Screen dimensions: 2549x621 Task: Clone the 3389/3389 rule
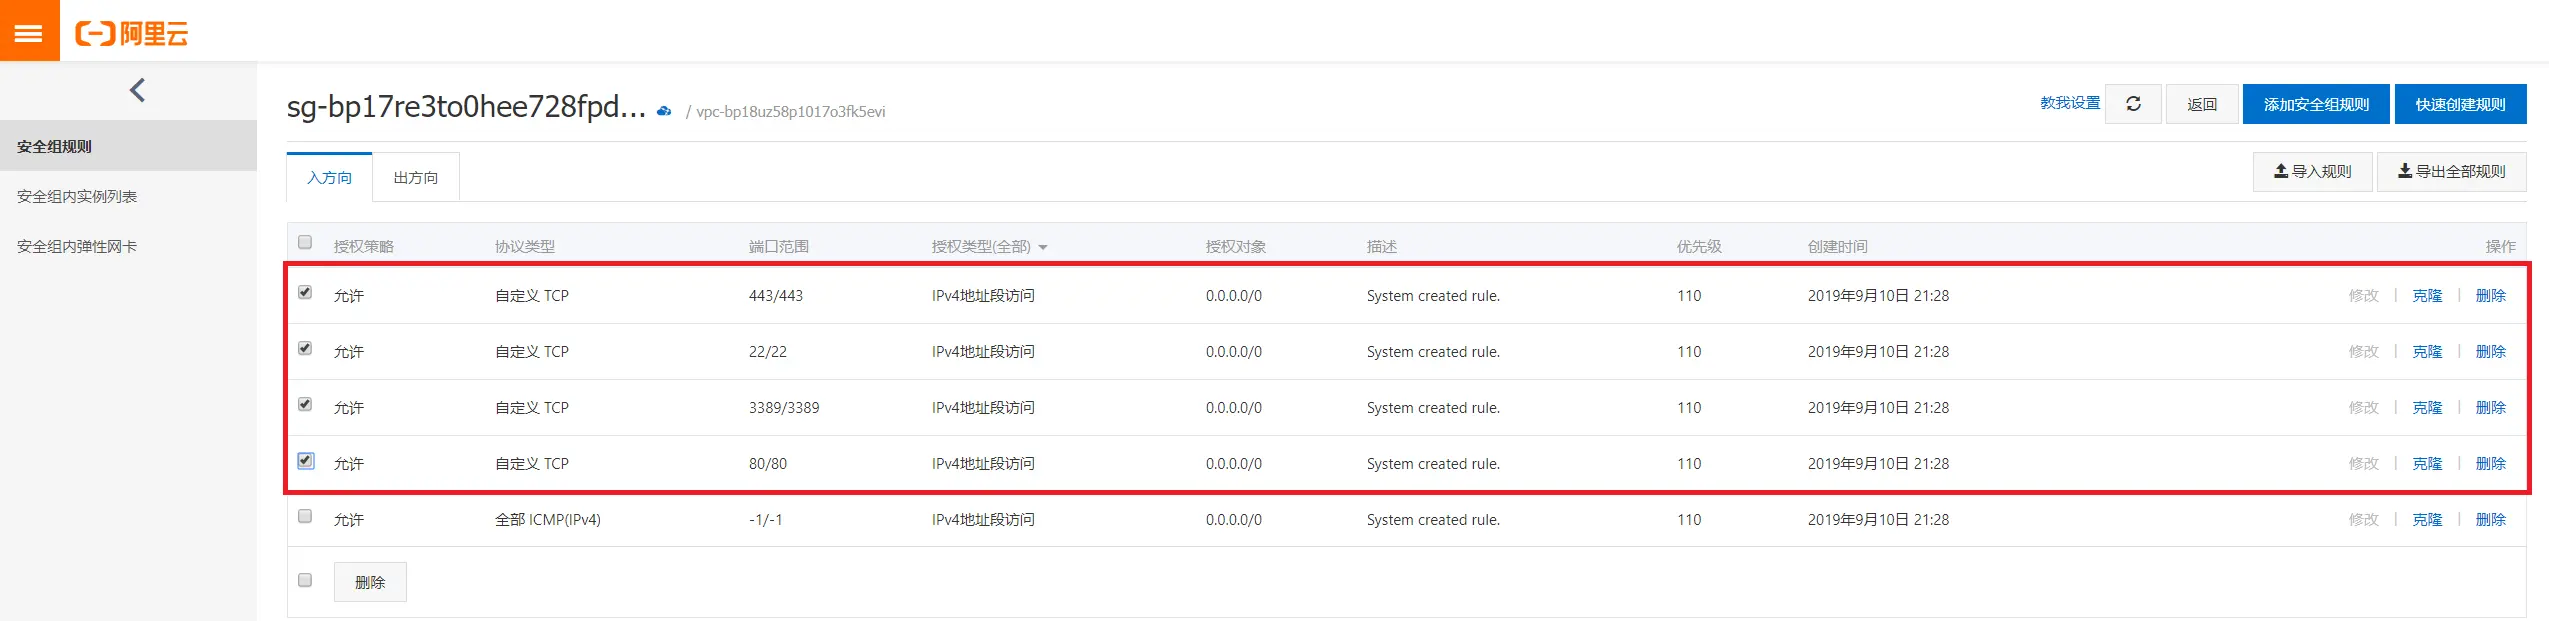(x=2427, y=407)
